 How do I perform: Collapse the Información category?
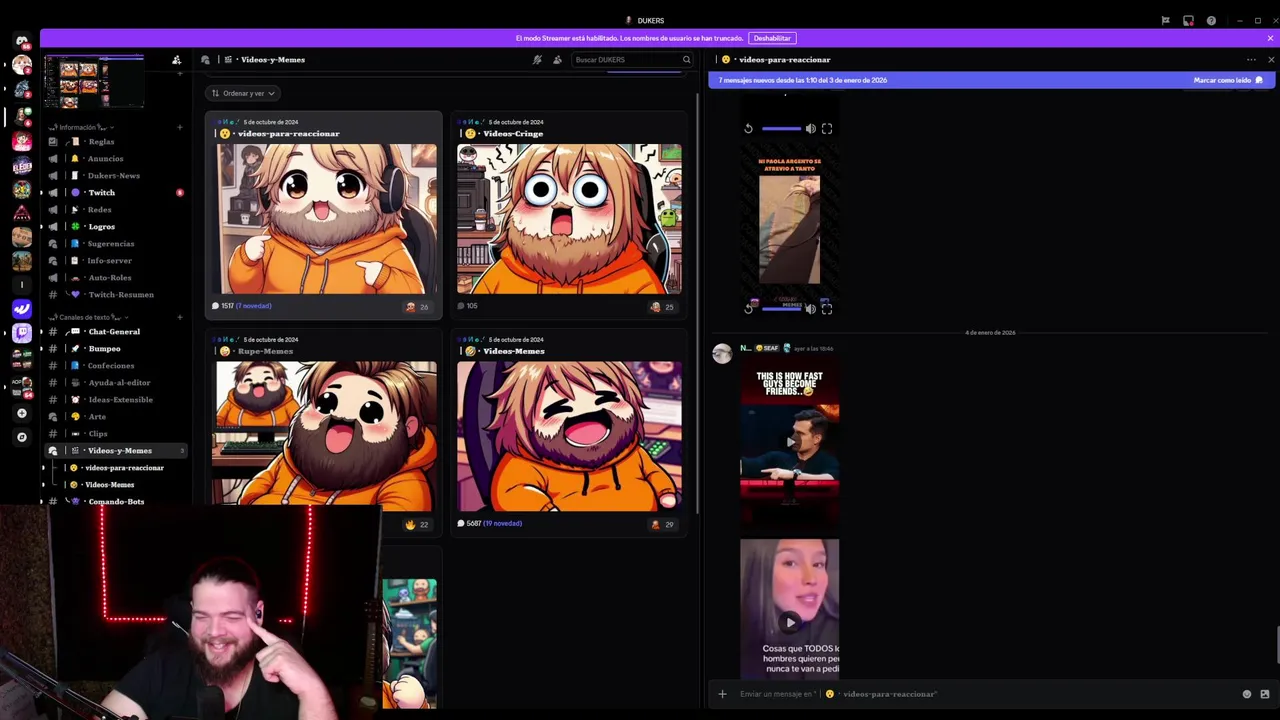82,127
